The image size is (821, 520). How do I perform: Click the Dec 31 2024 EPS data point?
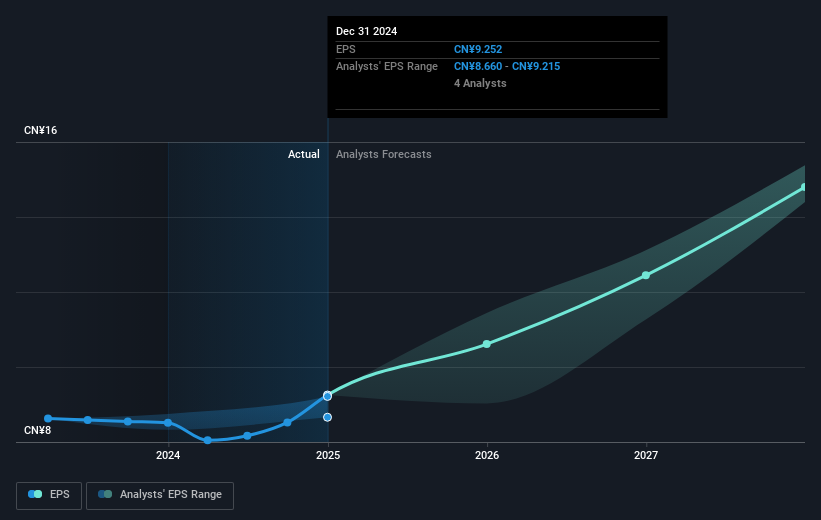pyautogui.click(x=327, y=396)
